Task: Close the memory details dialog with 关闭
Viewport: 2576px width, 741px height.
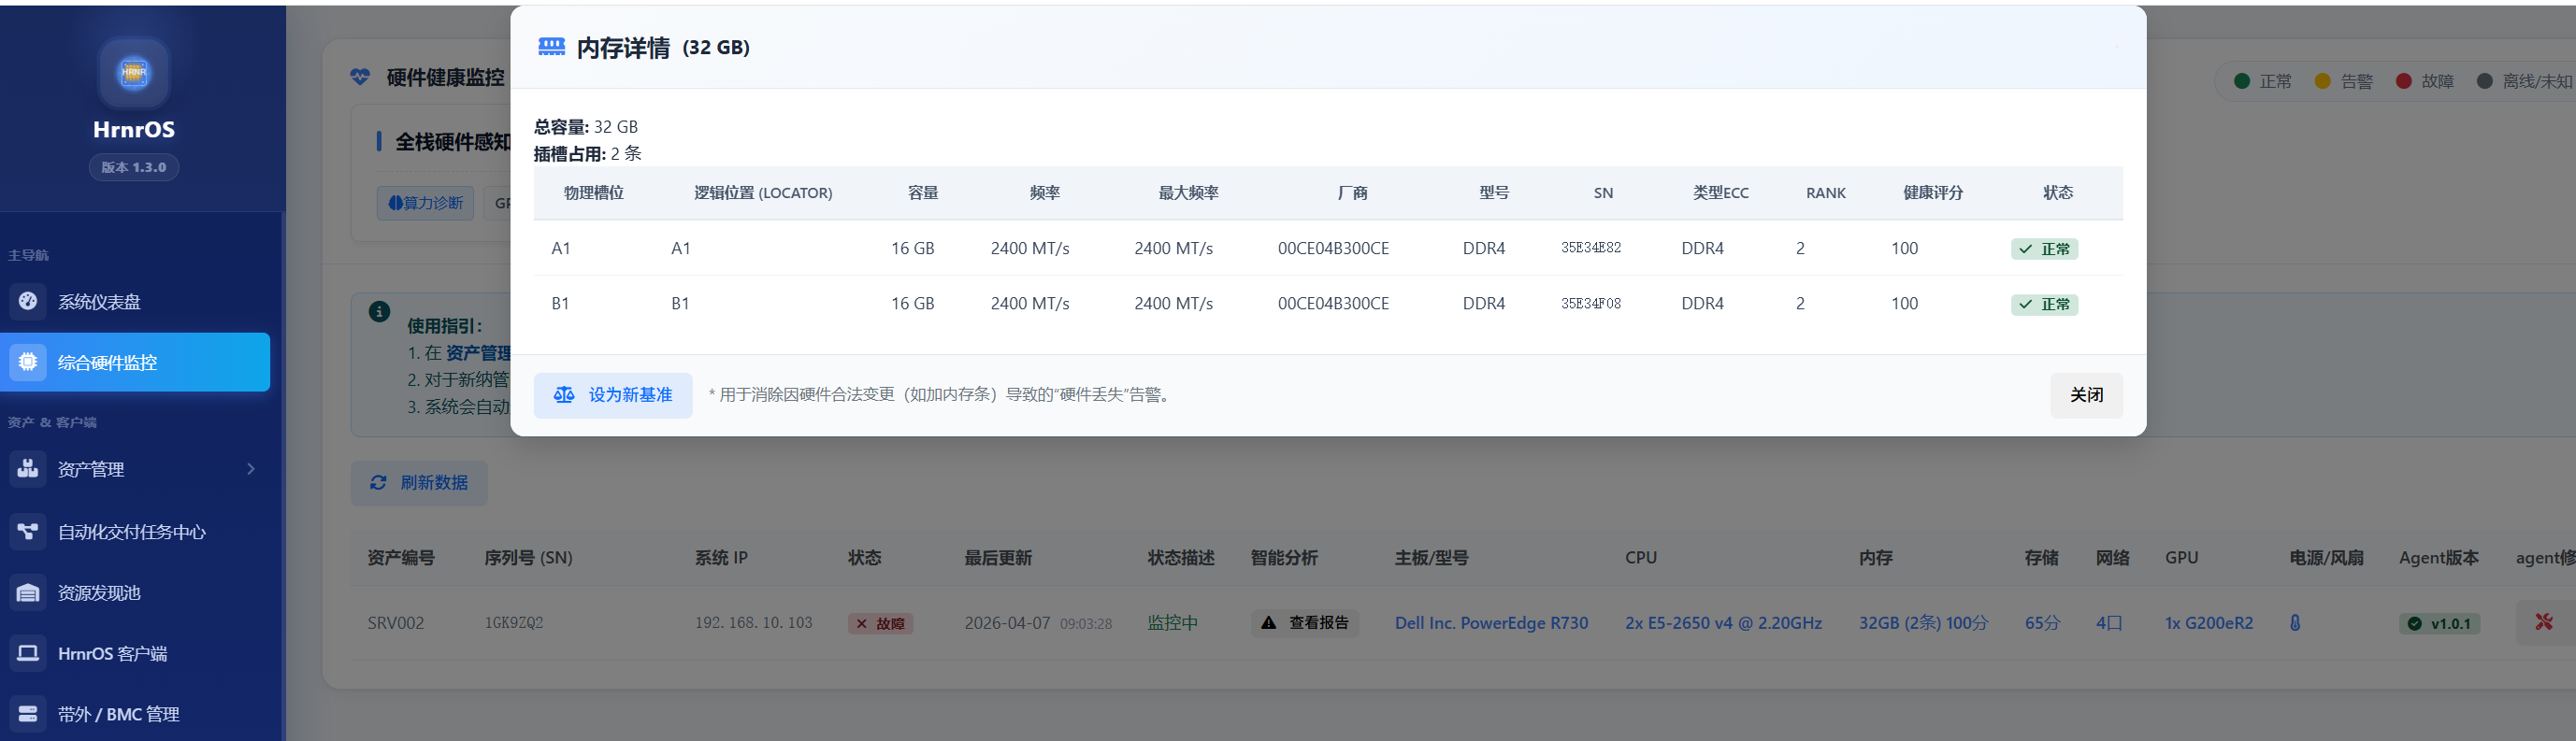Action: click(x=2085, y=395)
